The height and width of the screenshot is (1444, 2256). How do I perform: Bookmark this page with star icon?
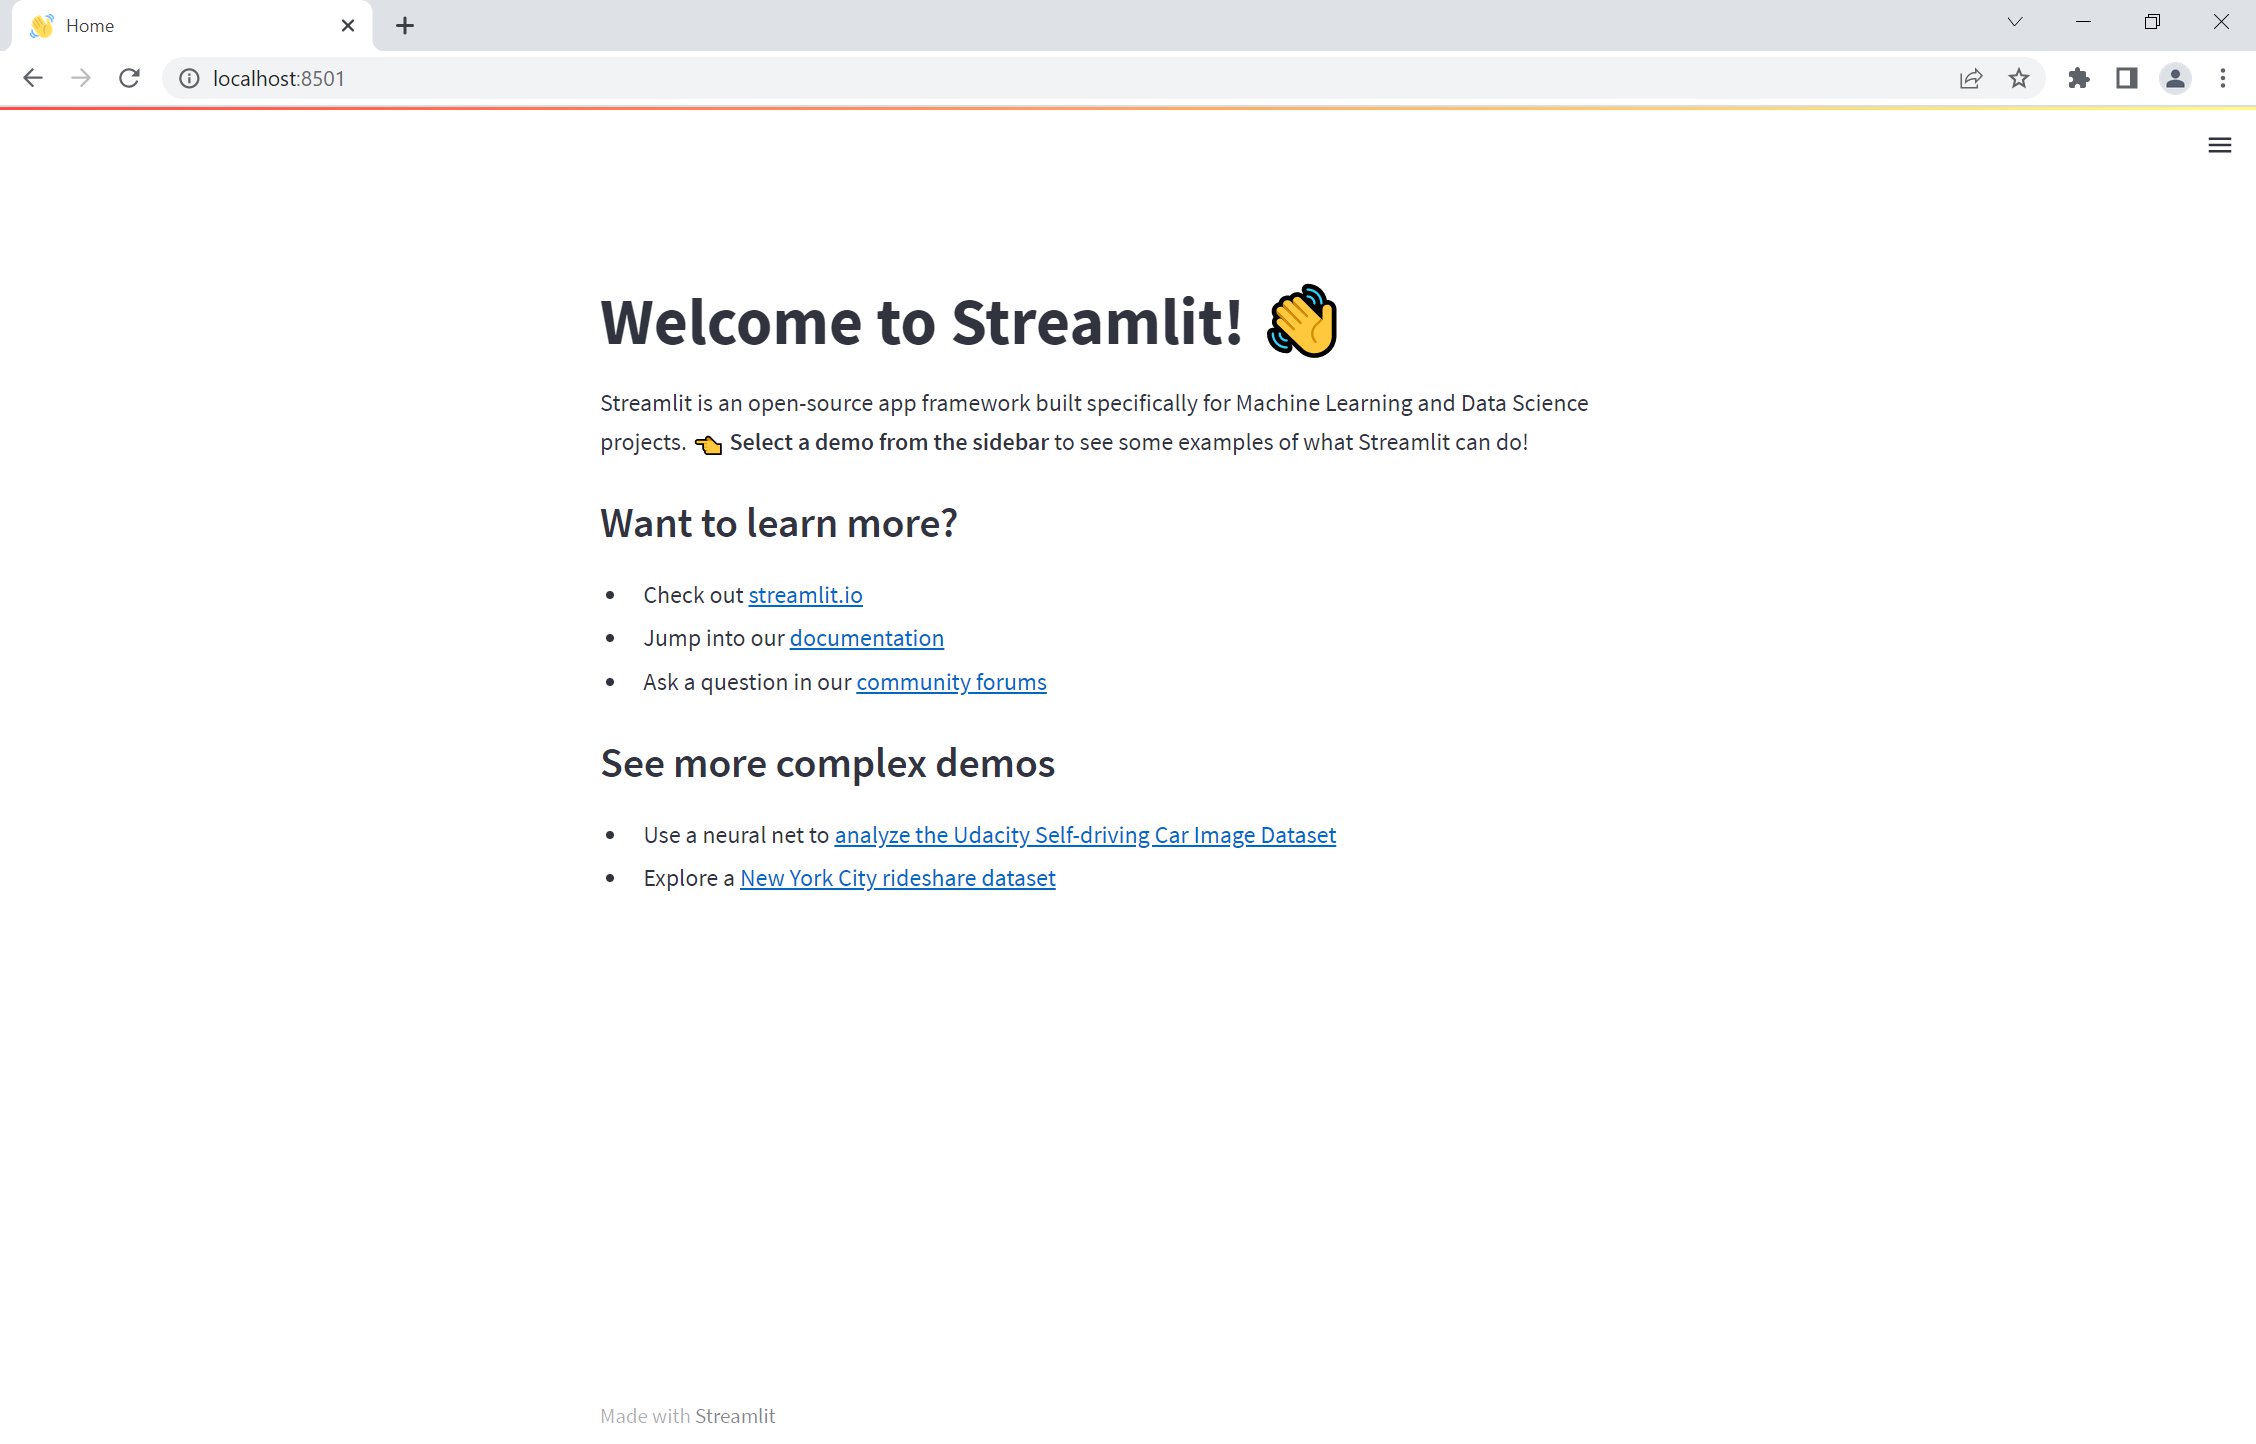[x=2019, y=78]
